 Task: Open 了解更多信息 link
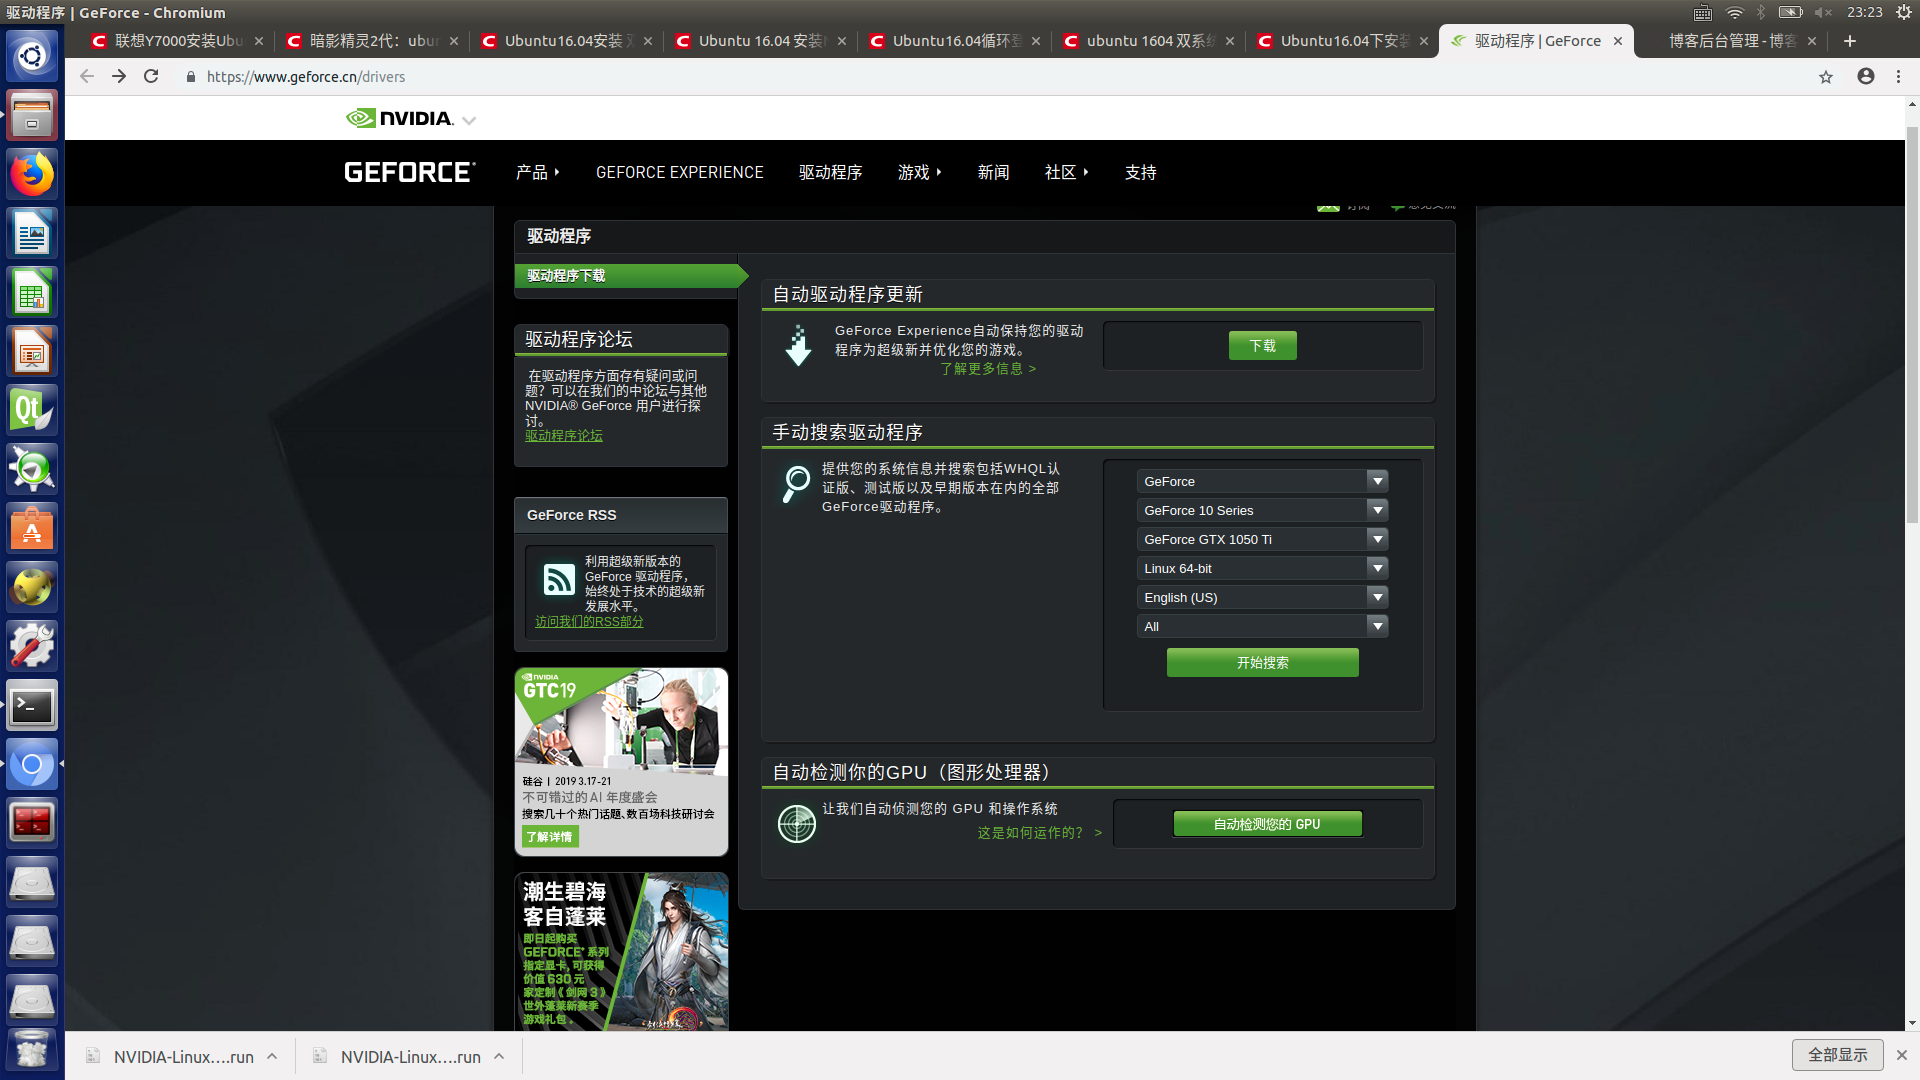click(988, 369)
